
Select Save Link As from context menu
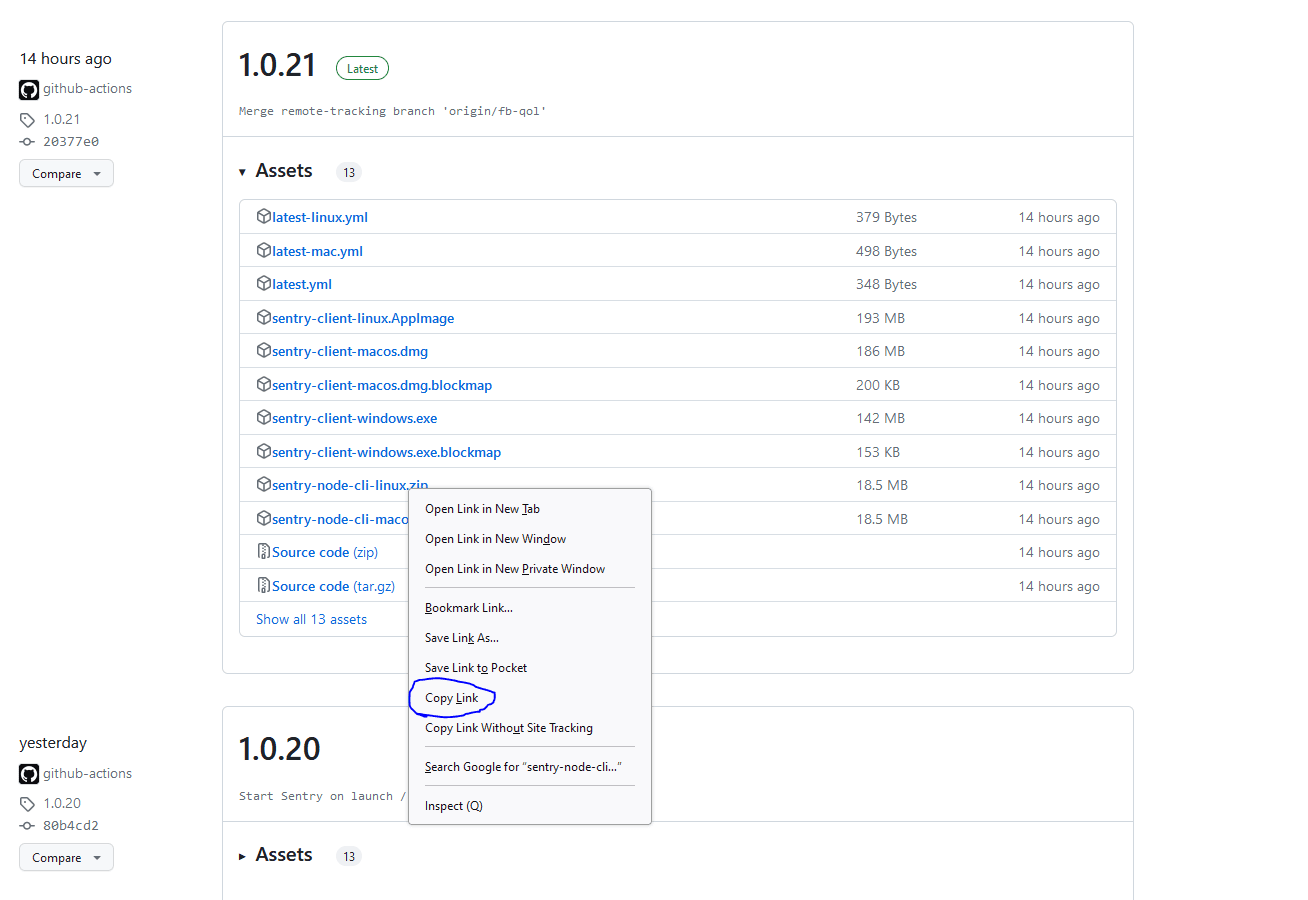pos(530,638)
